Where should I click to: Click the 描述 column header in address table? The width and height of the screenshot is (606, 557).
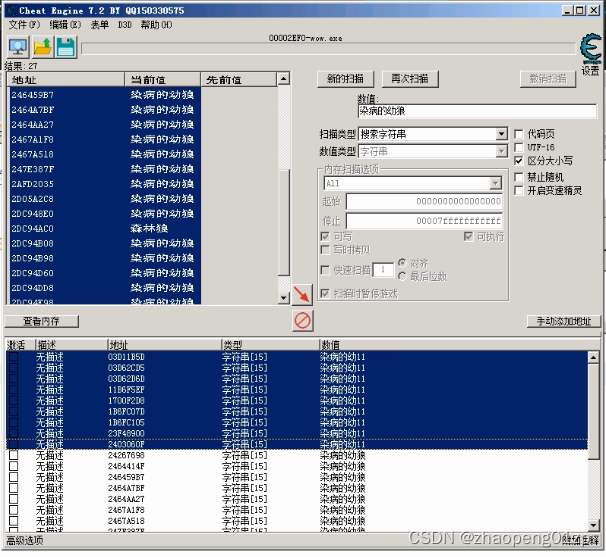pos(71,345)
